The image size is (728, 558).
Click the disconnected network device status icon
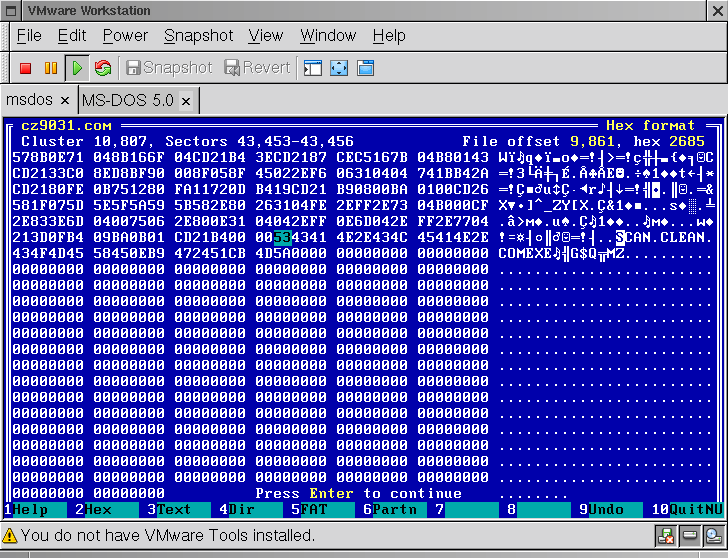click(666, 536)
